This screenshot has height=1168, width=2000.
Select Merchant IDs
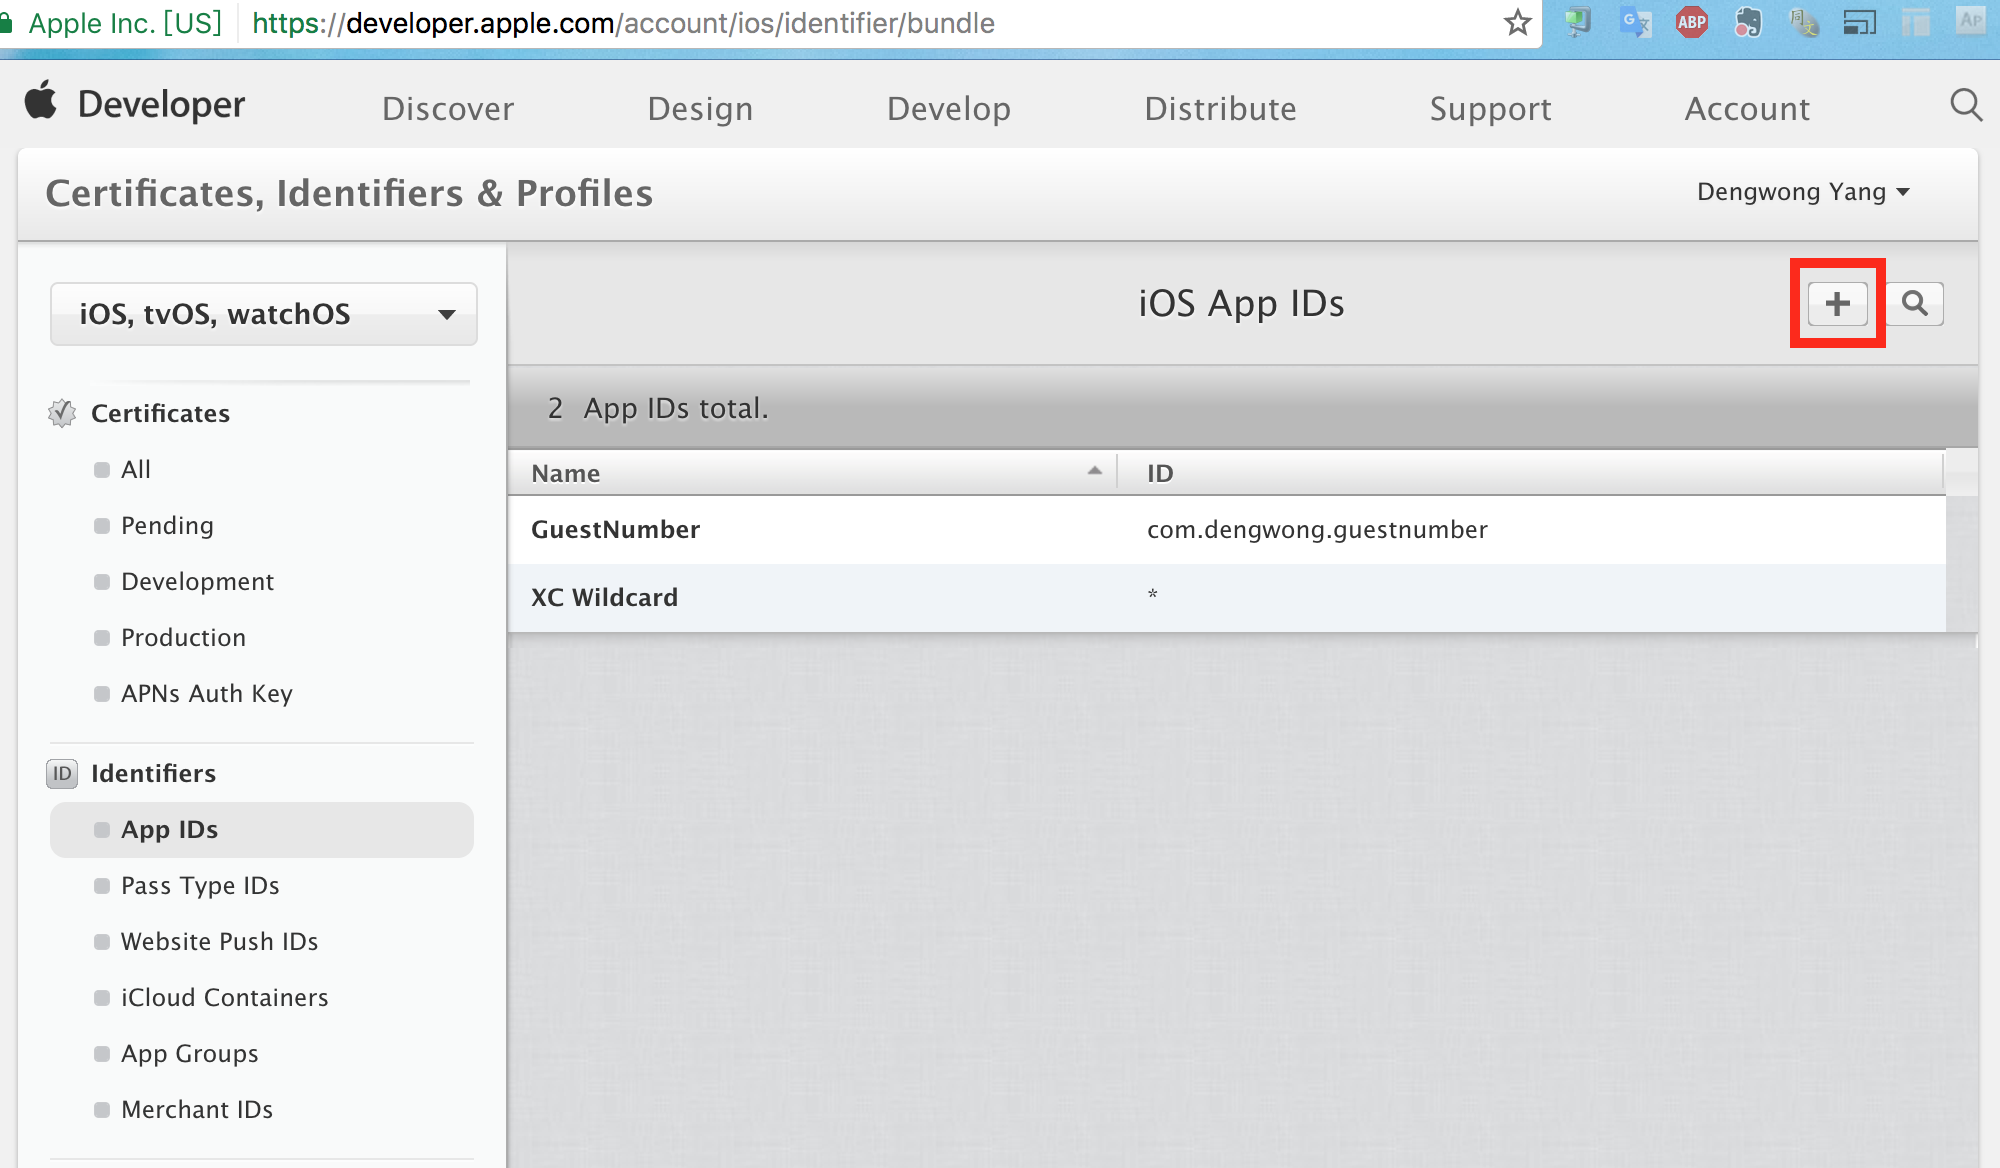pos(196,1109)
